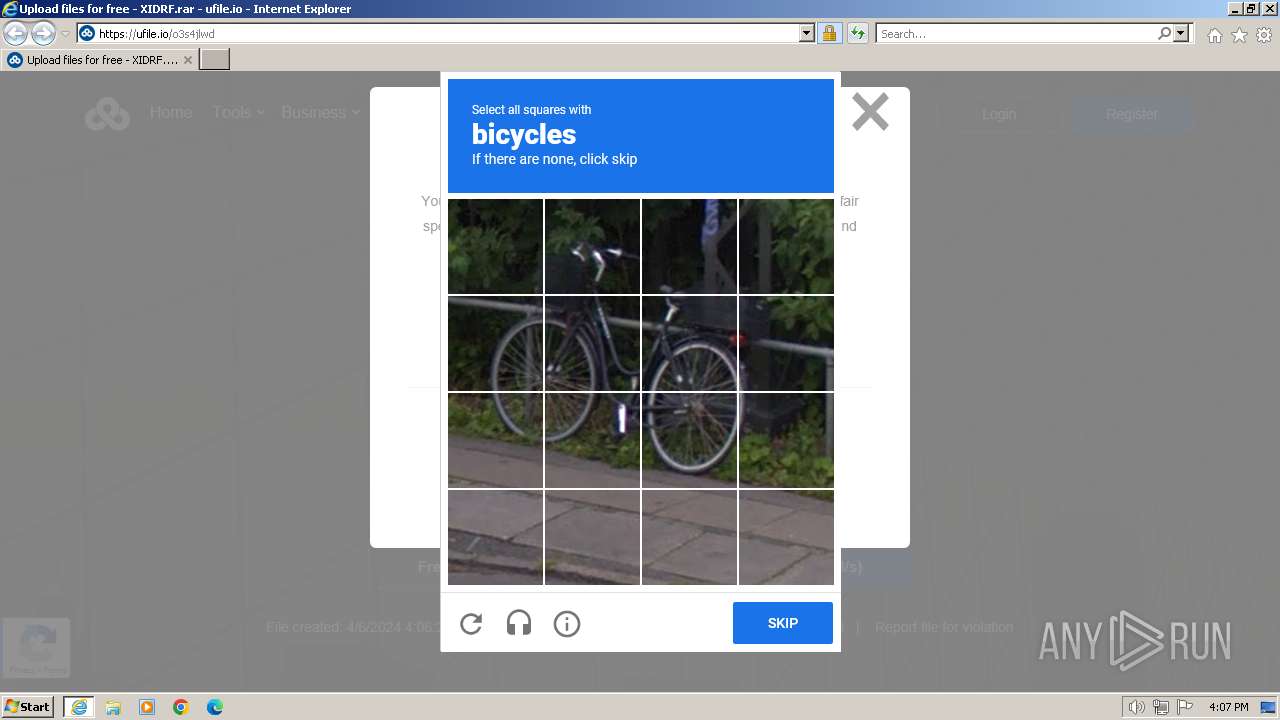Screen dimensions: 1280x720
Task: Click the reCAPTCHA badge
Action: click(x=36, y=647)
